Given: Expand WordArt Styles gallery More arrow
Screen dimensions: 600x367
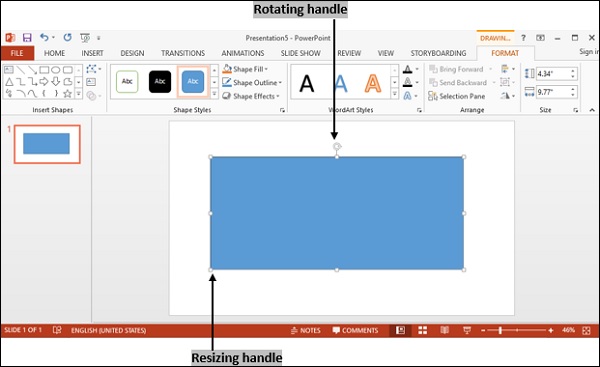Looking at the screenshot, I should 395,94.
